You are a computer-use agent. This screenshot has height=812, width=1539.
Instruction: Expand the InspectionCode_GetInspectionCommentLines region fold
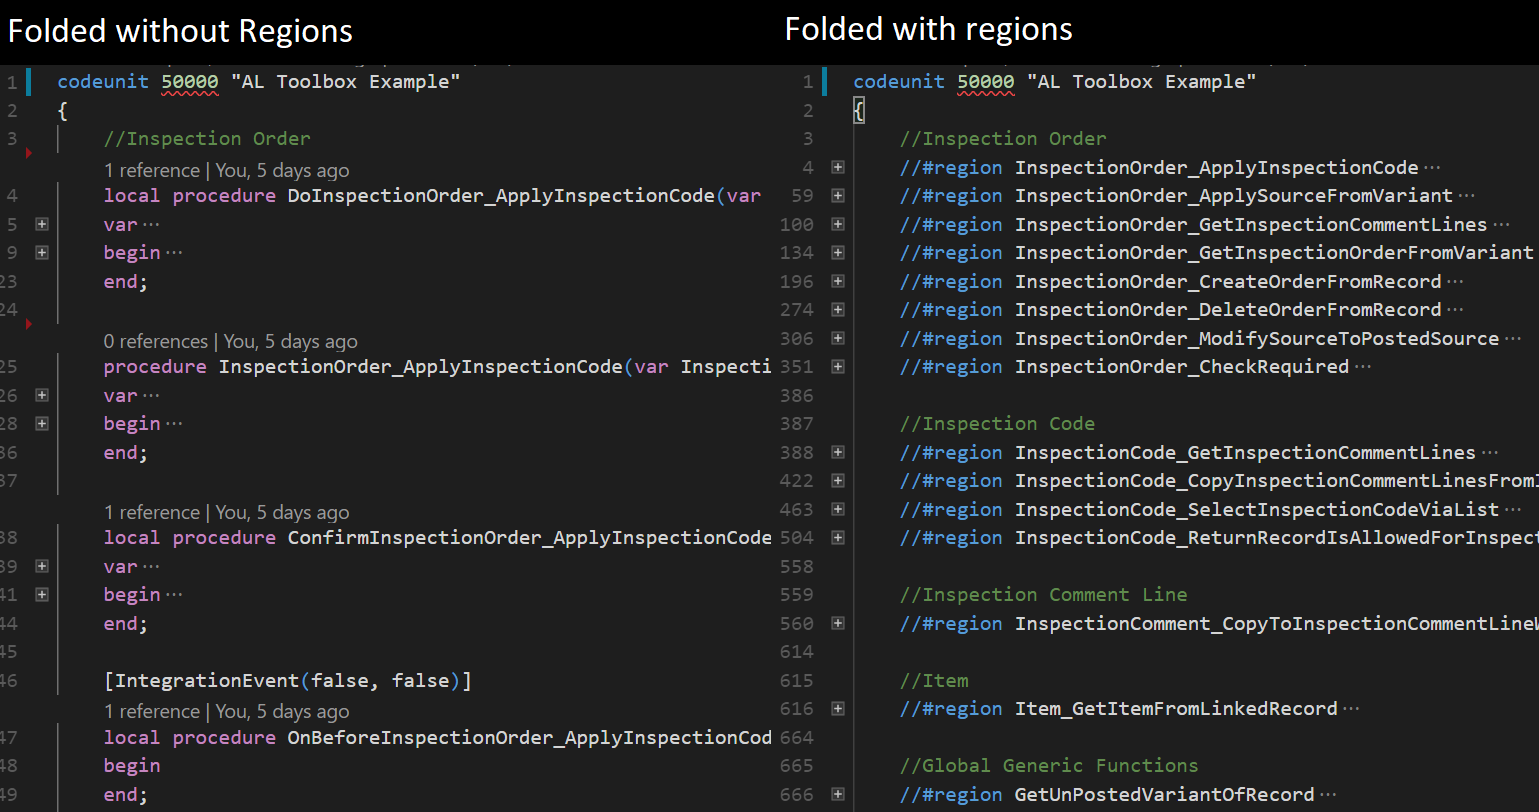point(838,453)
